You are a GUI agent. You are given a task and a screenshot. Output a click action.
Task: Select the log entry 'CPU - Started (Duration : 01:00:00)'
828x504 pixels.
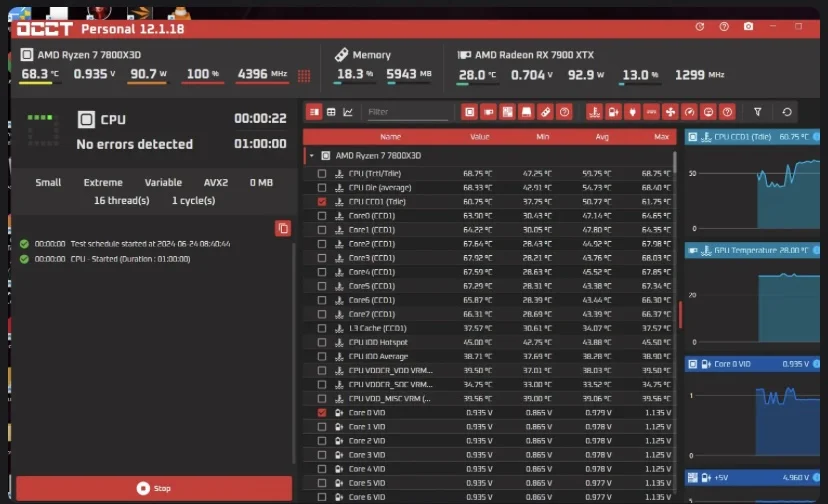130,259
